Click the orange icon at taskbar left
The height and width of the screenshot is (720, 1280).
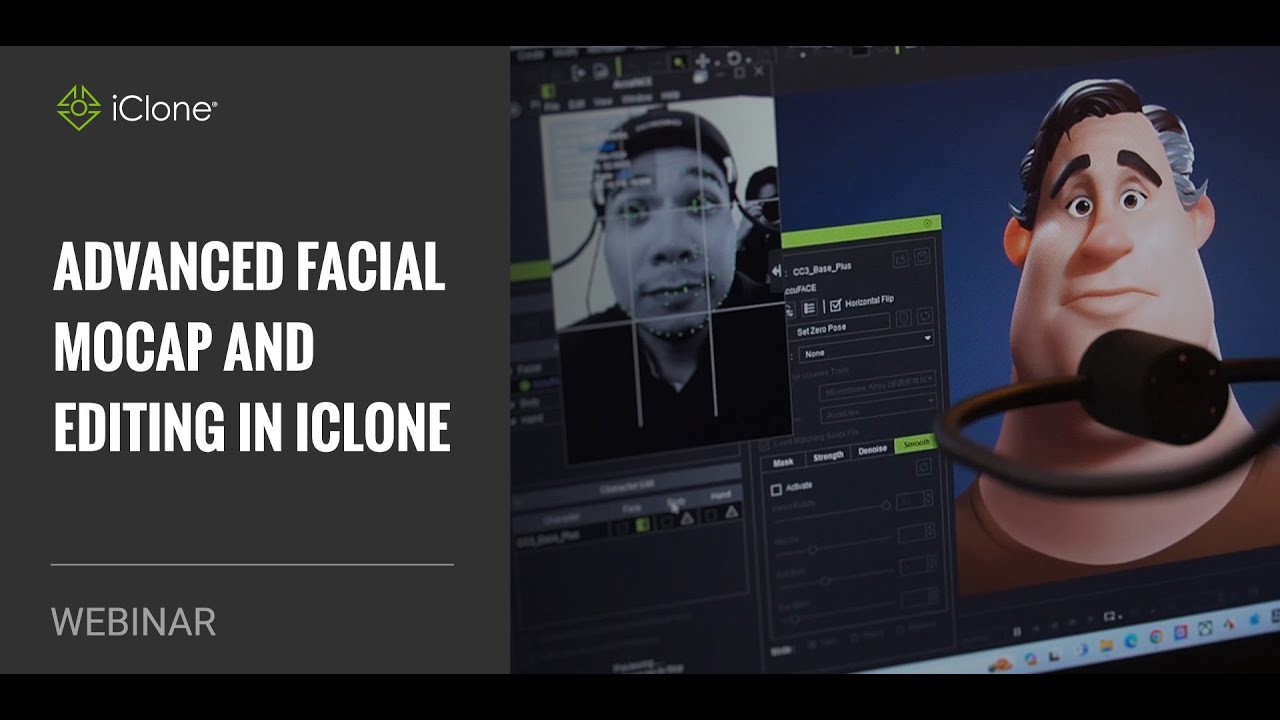pyautogui.click(x=1002, y=665)
